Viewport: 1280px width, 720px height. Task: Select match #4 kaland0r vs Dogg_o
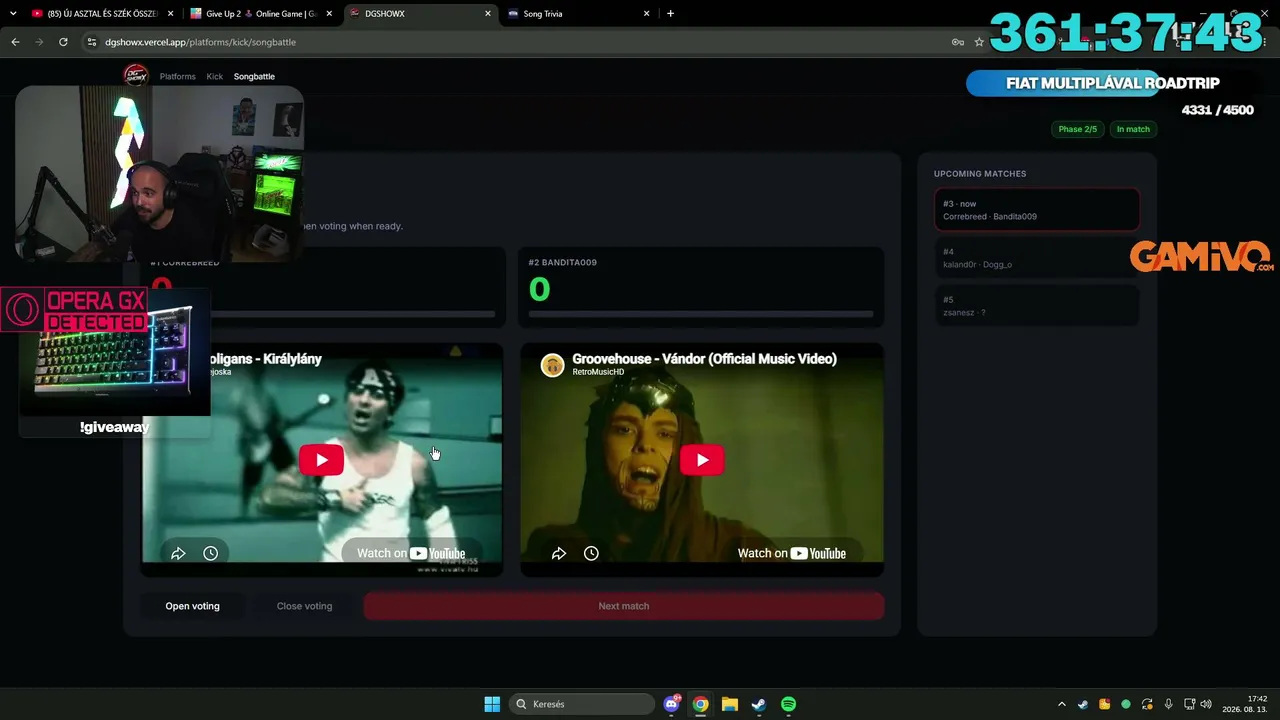(1037, 258)
